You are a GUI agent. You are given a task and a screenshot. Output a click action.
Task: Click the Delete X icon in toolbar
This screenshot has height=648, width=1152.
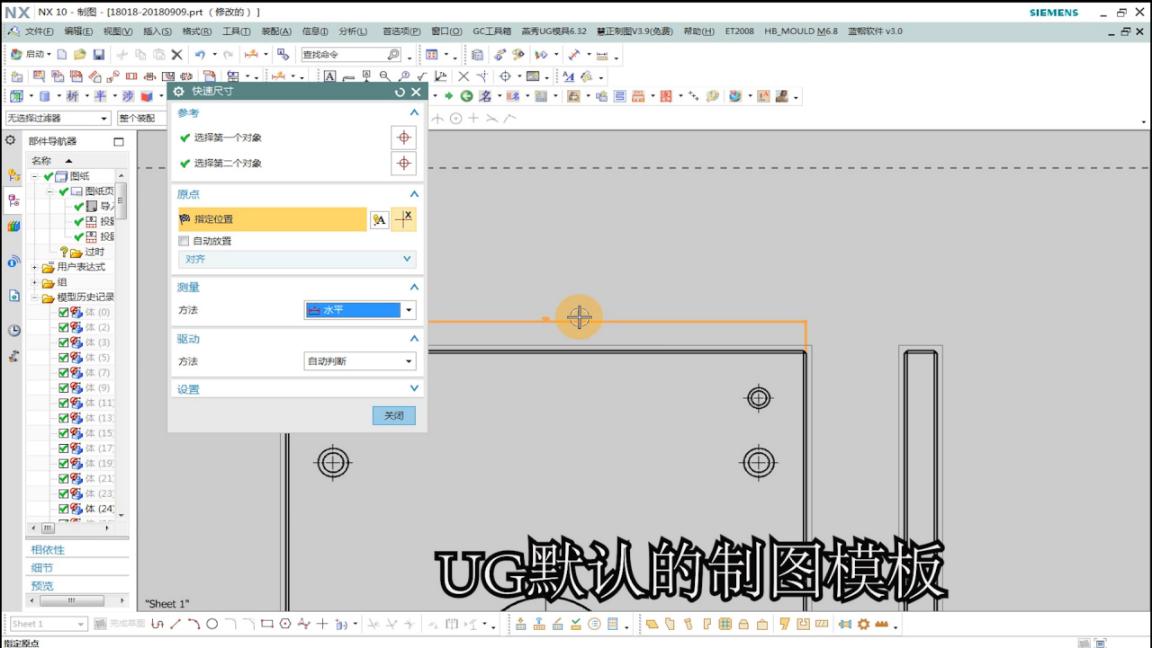177,54
